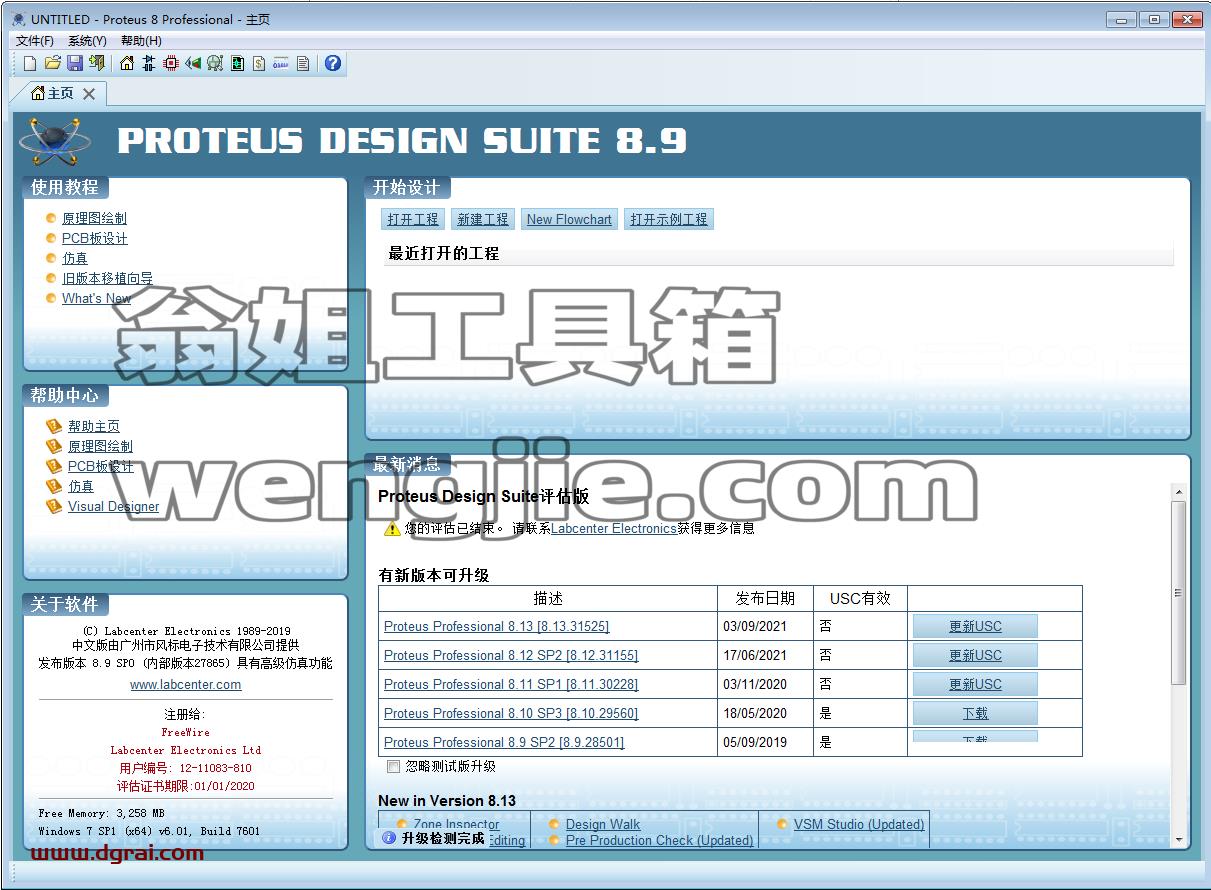
Task: Open the www.labcenter.com link
Action: [186, 685]
